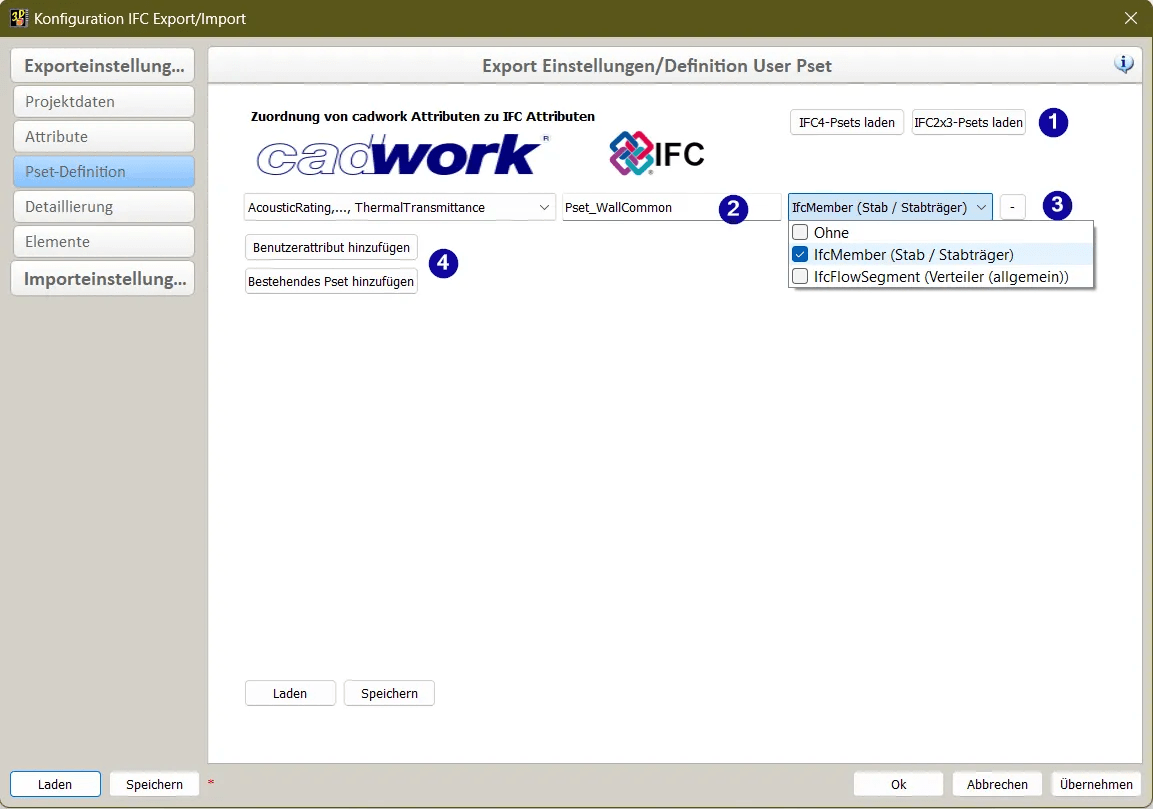This screenshot has width=1153, height=809.
Task: Check the Ohne checkbox option
Action: (x=800, y=232)
